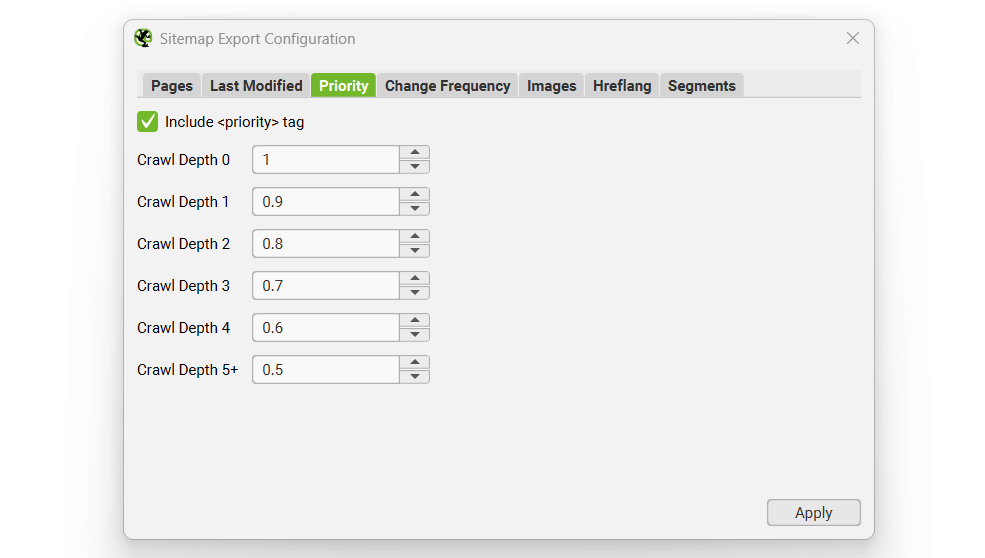
Task: Apply the sitemap export settings
Action: (814, 513)
